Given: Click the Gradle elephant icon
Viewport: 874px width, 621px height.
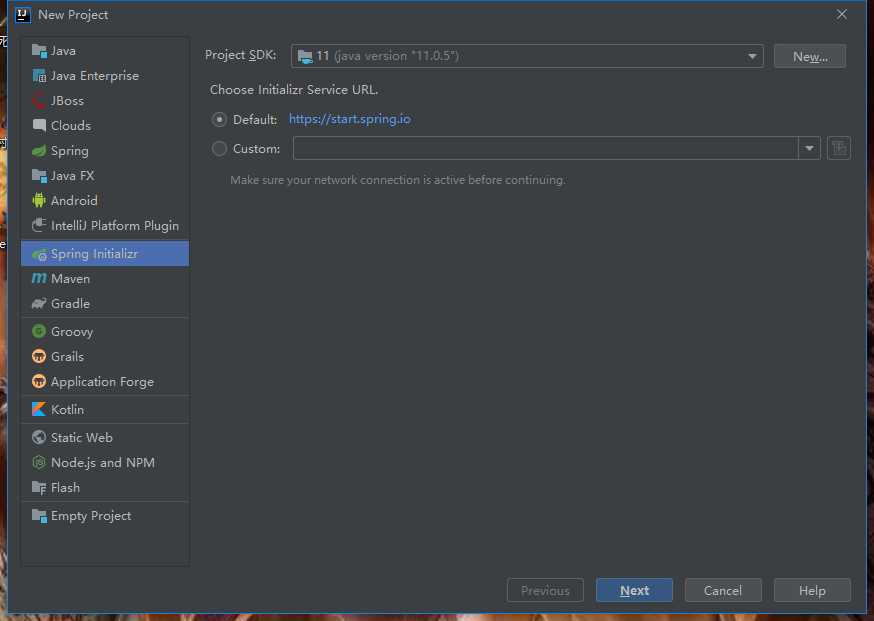Looking at the screenshot, I should pos(39,304).
